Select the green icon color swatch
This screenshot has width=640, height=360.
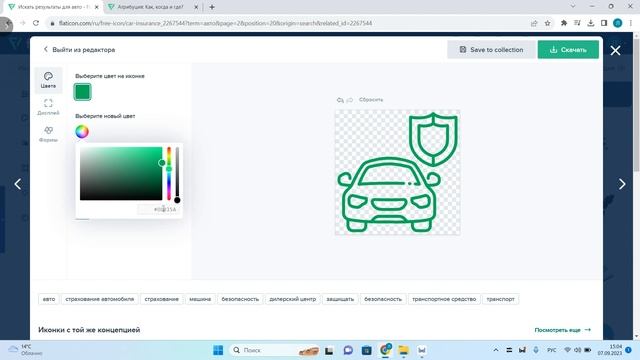[x=82, y=92]
